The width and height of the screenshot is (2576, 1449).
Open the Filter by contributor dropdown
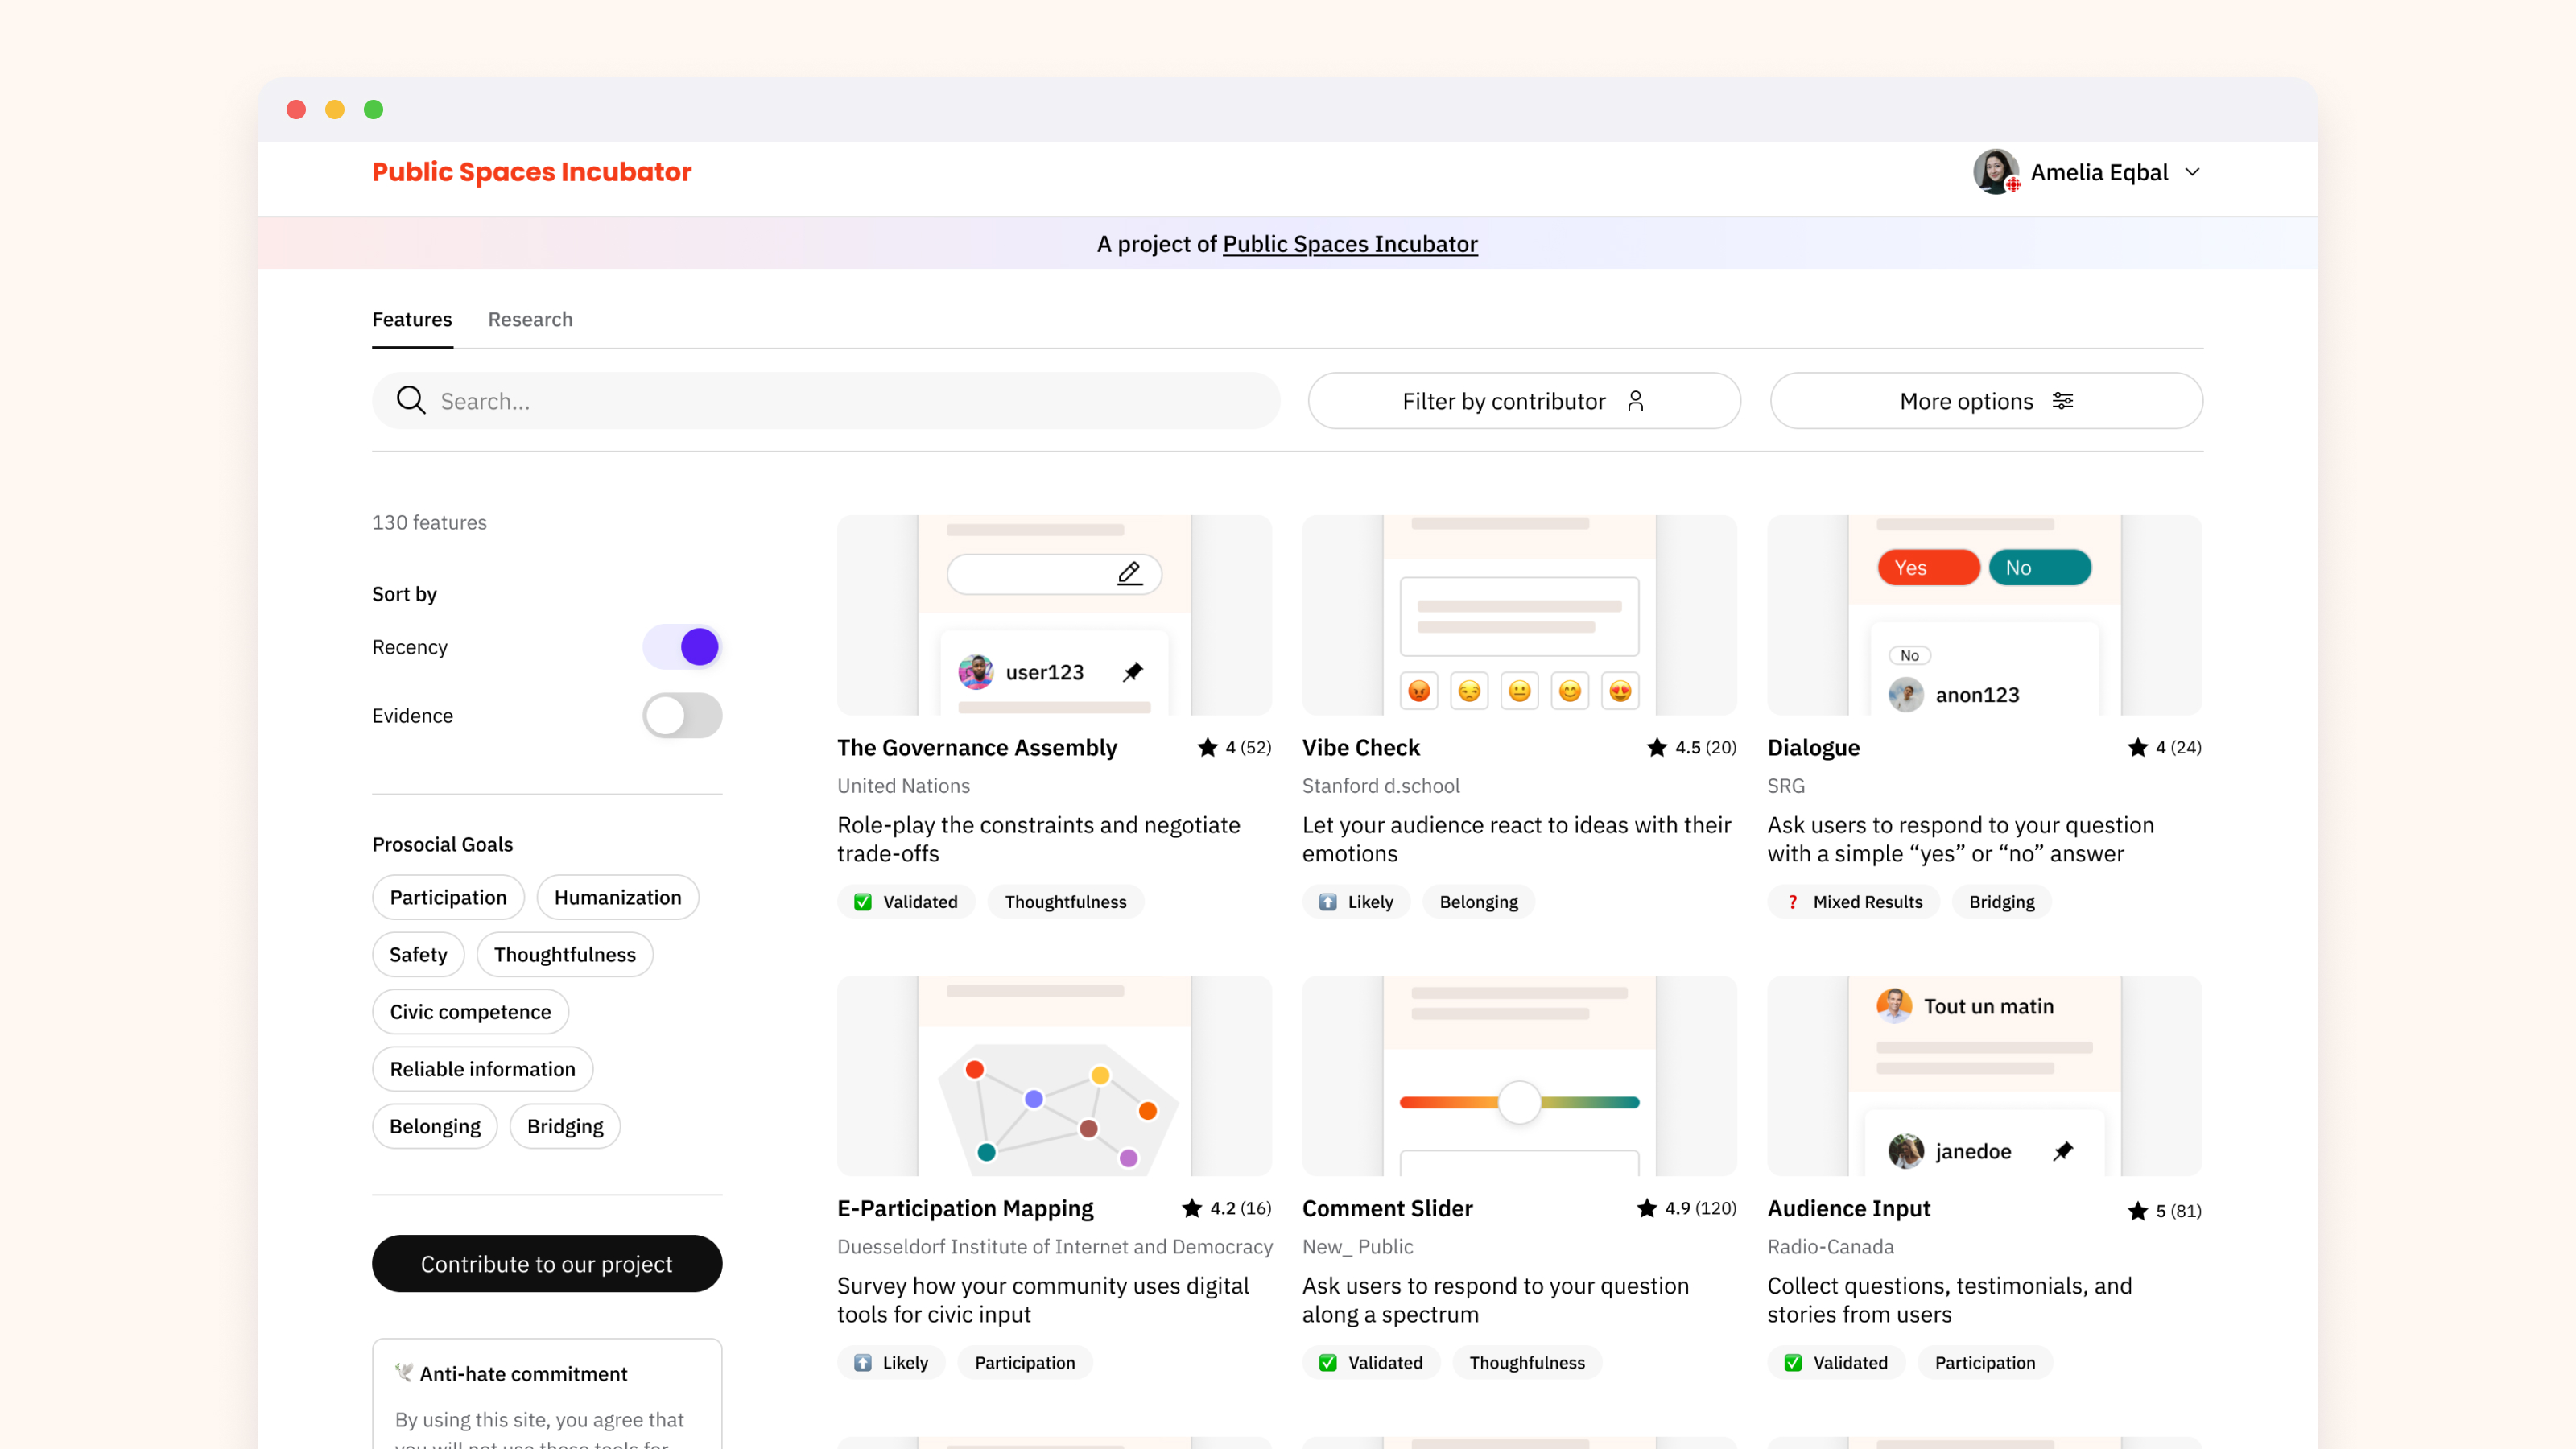(x=1523, y=400)
